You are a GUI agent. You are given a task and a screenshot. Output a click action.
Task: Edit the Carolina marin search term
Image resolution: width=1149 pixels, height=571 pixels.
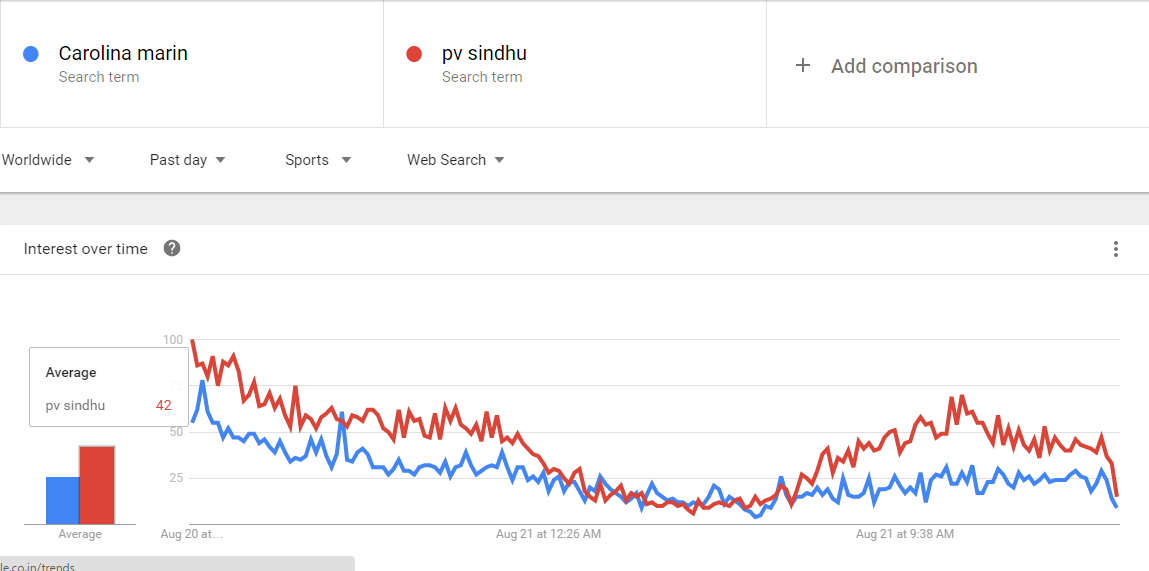coord(123,54)
